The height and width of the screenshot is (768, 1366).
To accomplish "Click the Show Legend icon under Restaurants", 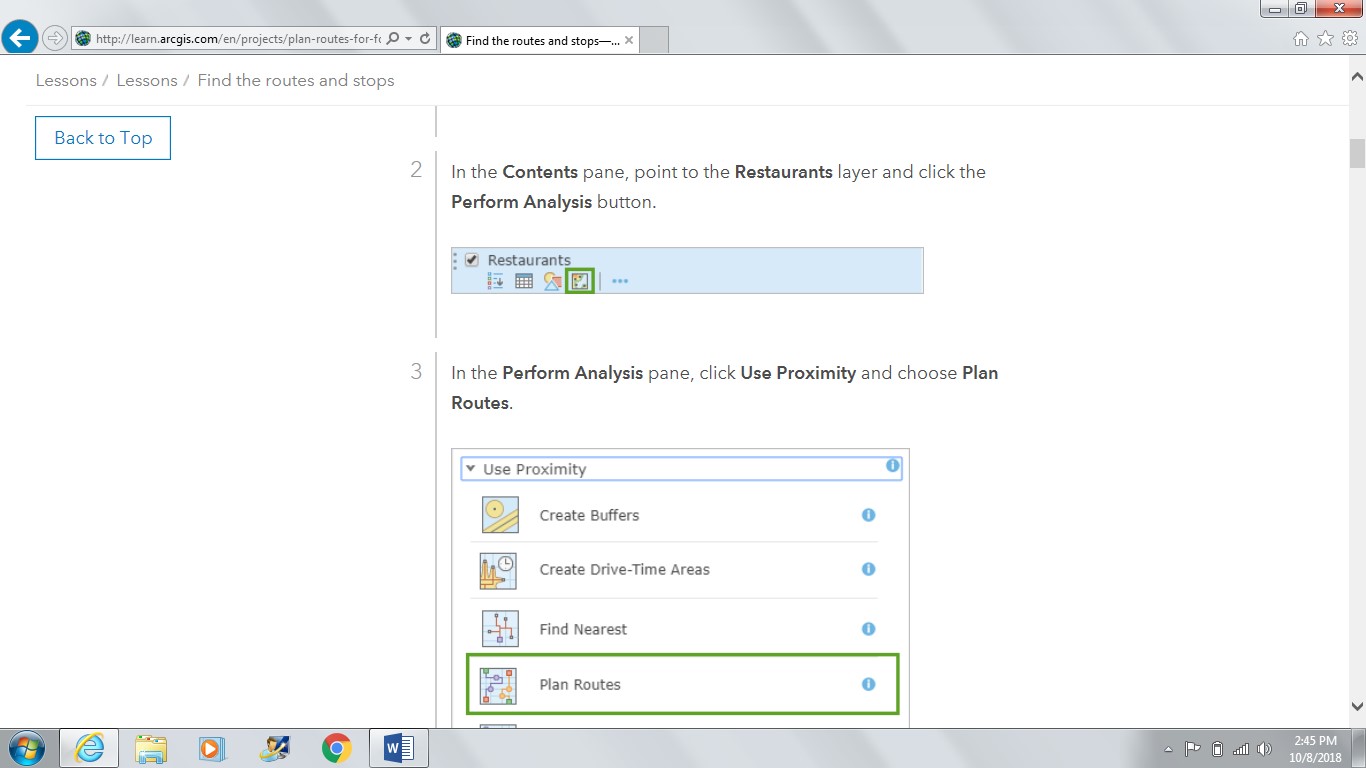I will click(495, 281).
